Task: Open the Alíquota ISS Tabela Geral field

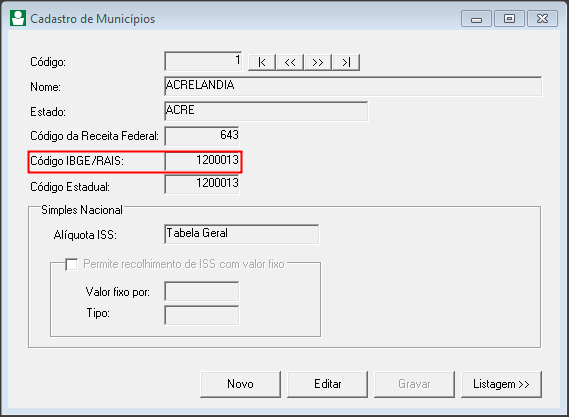Action: point(242,234)
